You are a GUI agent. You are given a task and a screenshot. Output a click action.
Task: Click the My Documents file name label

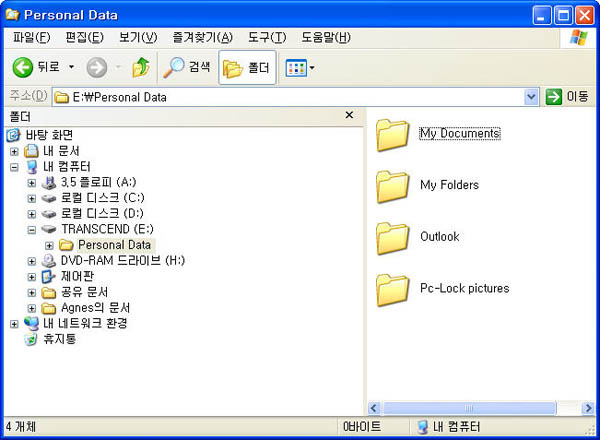click(460, 133)
